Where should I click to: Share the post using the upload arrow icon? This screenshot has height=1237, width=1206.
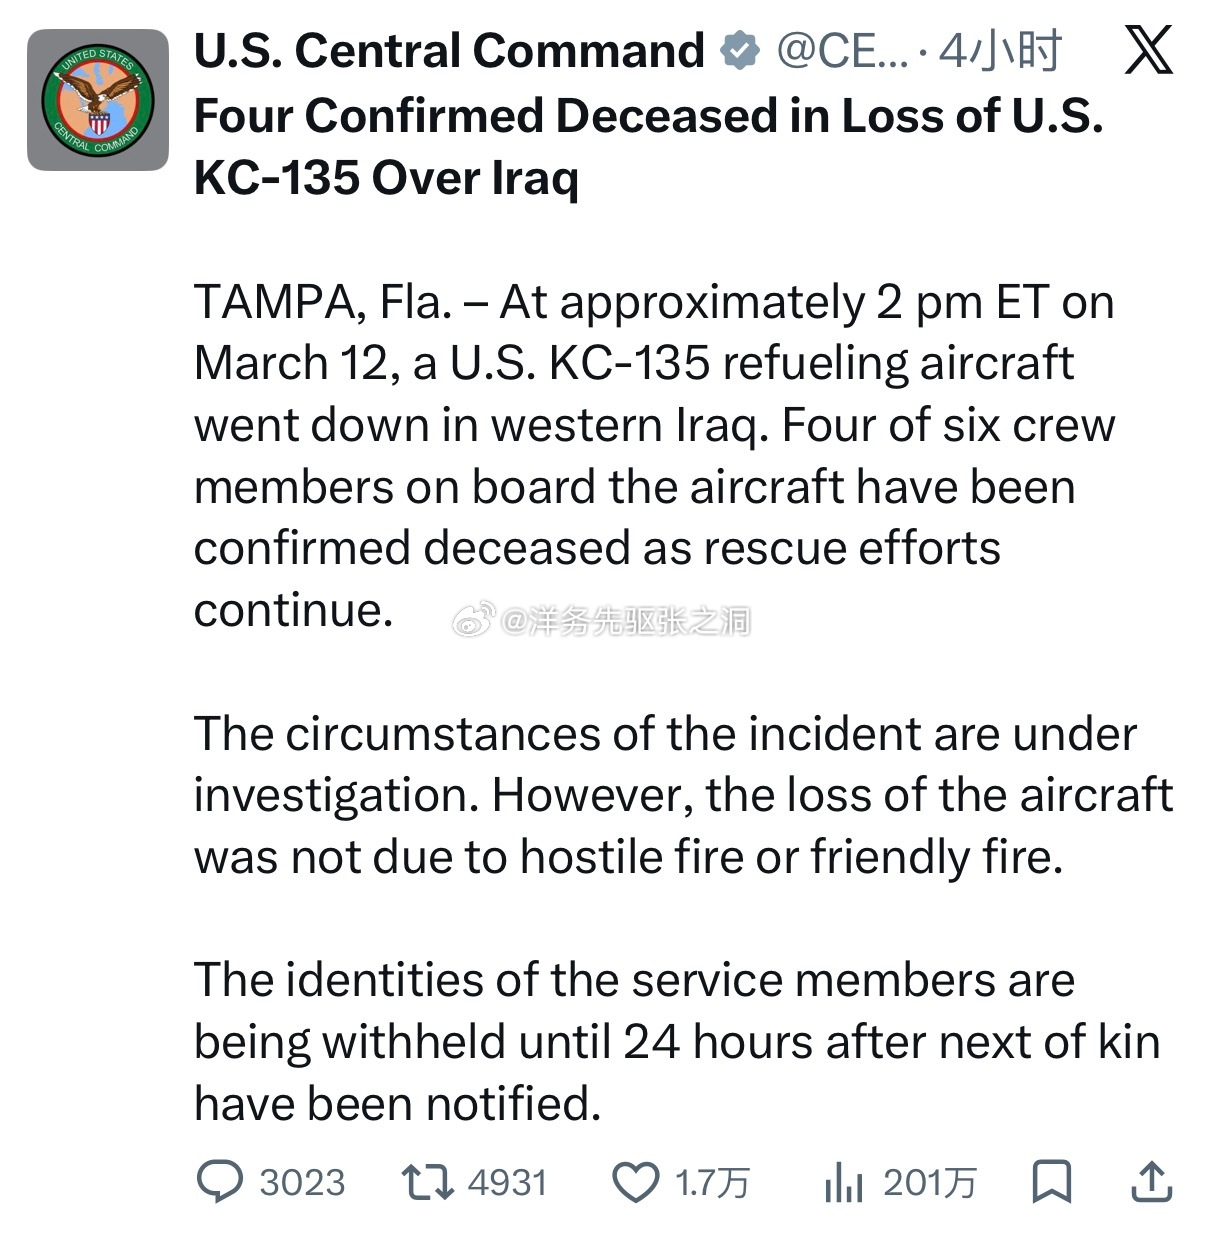(x=1151, y=1181)
